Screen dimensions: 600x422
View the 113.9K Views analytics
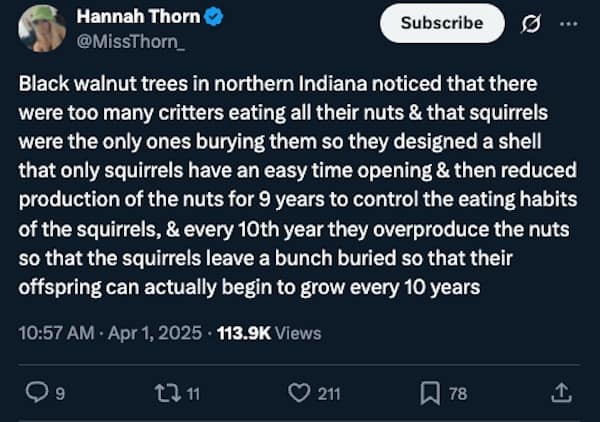pos(265,333)
